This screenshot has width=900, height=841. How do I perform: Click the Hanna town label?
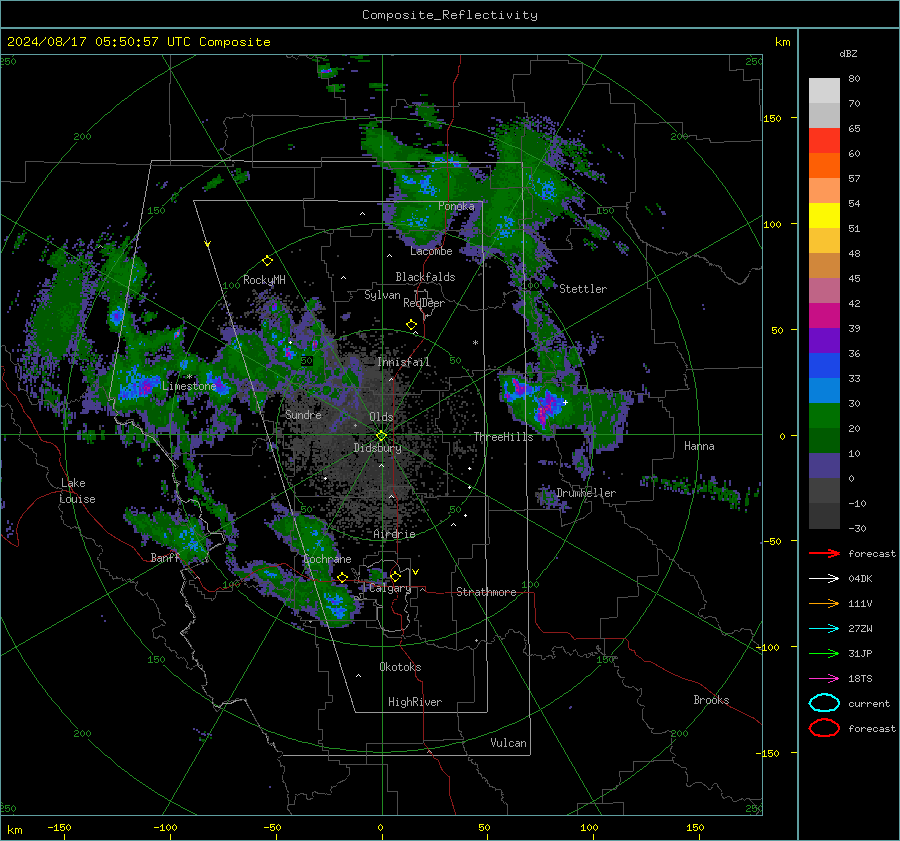coord(699,446)
